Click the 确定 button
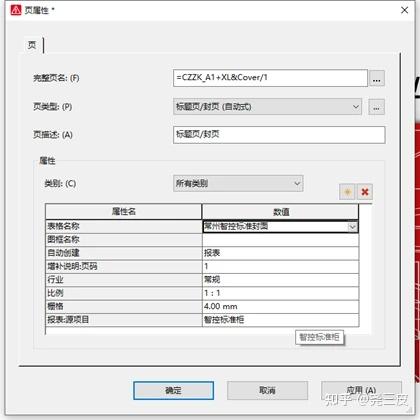The image size is (420, 420). click(x=173, y=390)
